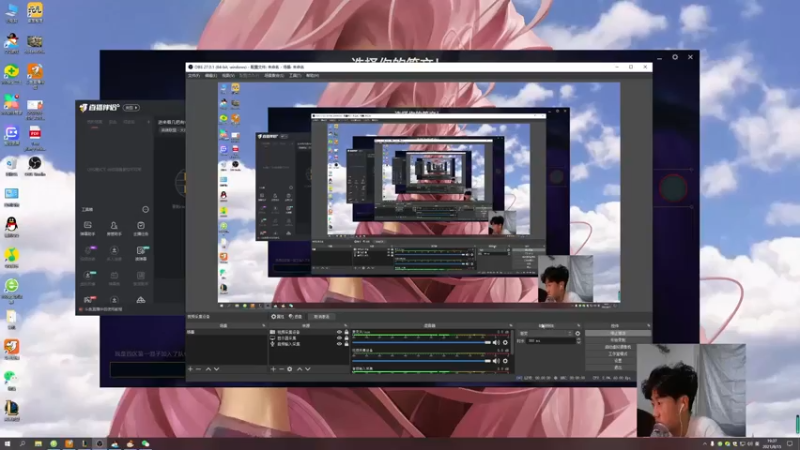The image size is (800, 450).
Task: Open second mixer channel gear settings
Action: pyautogui.click(x=506, y=361)
